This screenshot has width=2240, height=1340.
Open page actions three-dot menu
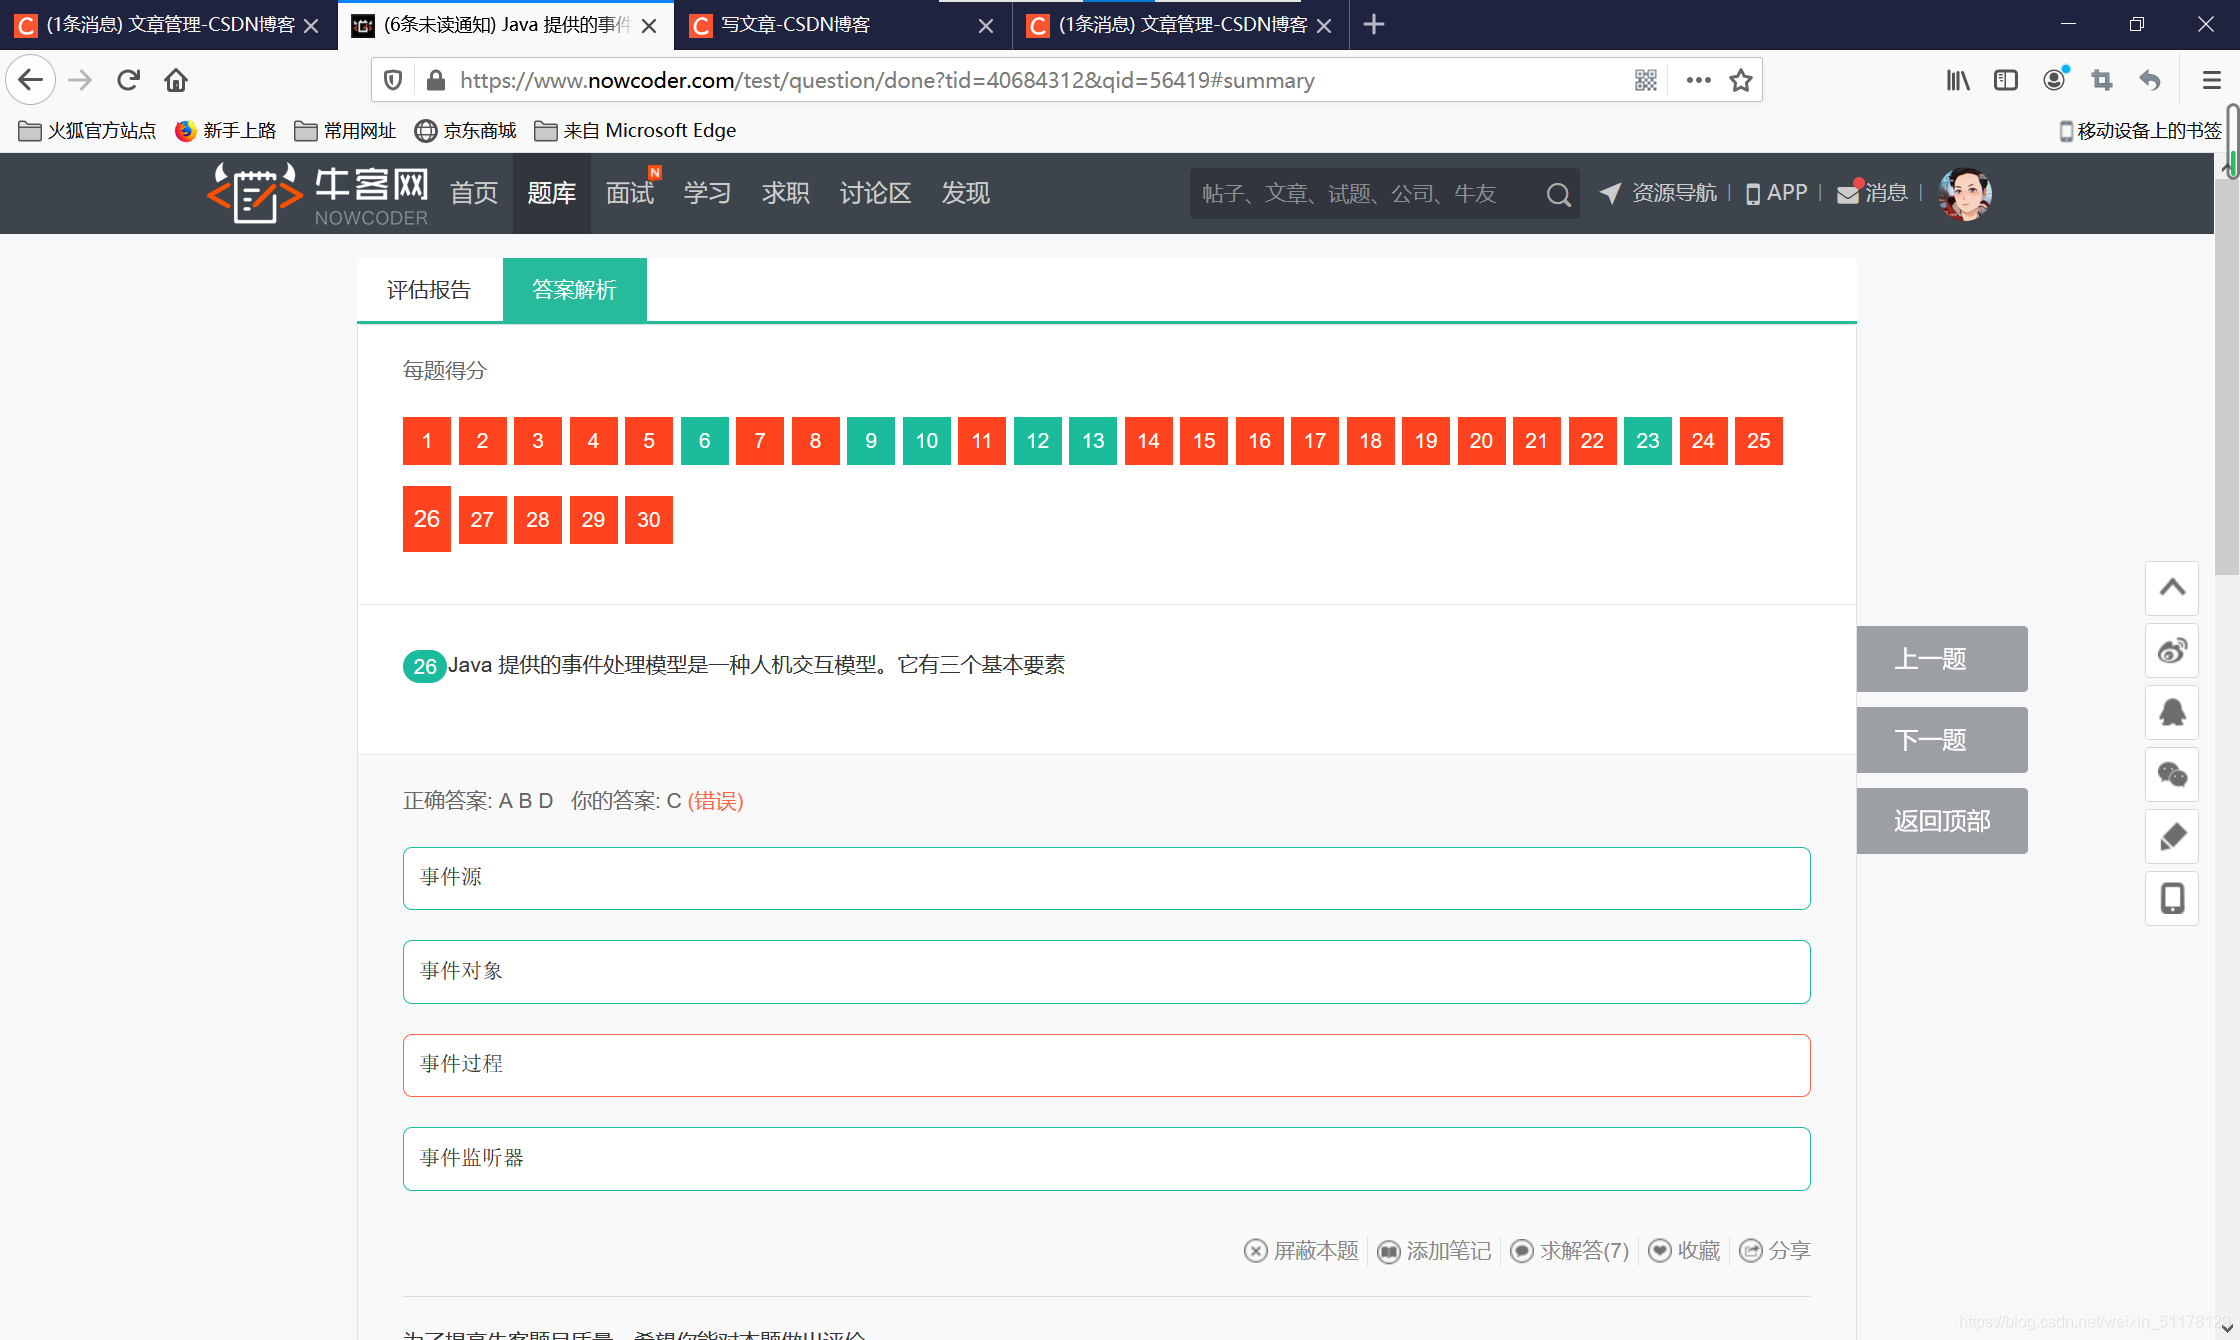1698,80
